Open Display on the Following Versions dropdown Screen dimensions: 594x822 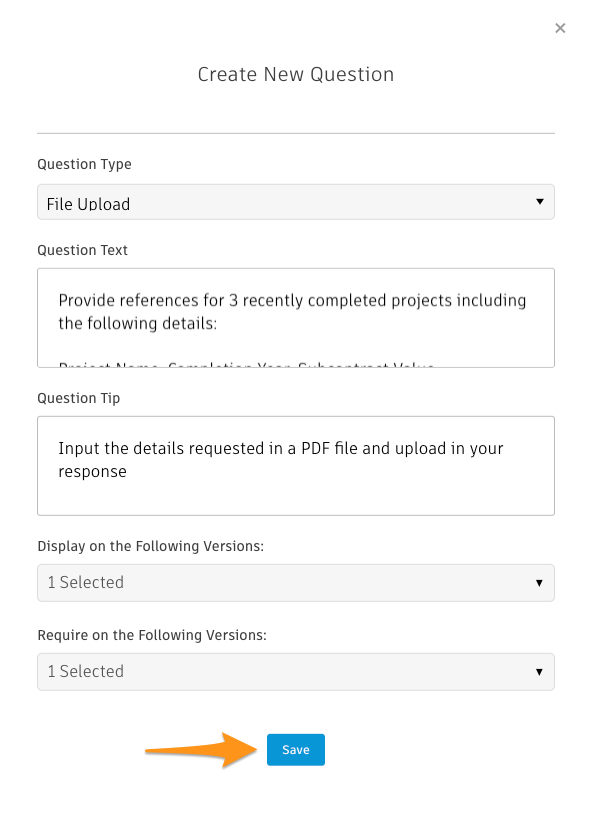tap(296, 582)
